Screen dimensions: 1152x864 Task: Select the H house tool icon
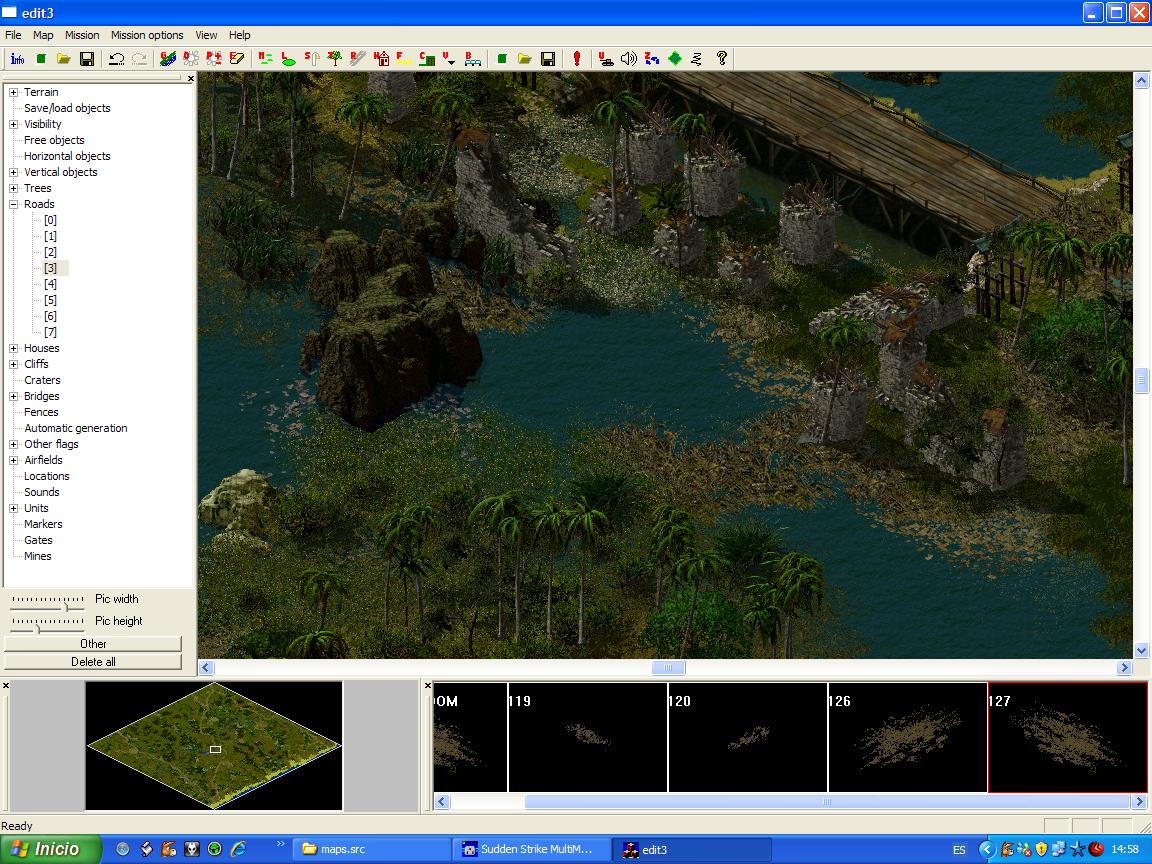tap(381, 59)
